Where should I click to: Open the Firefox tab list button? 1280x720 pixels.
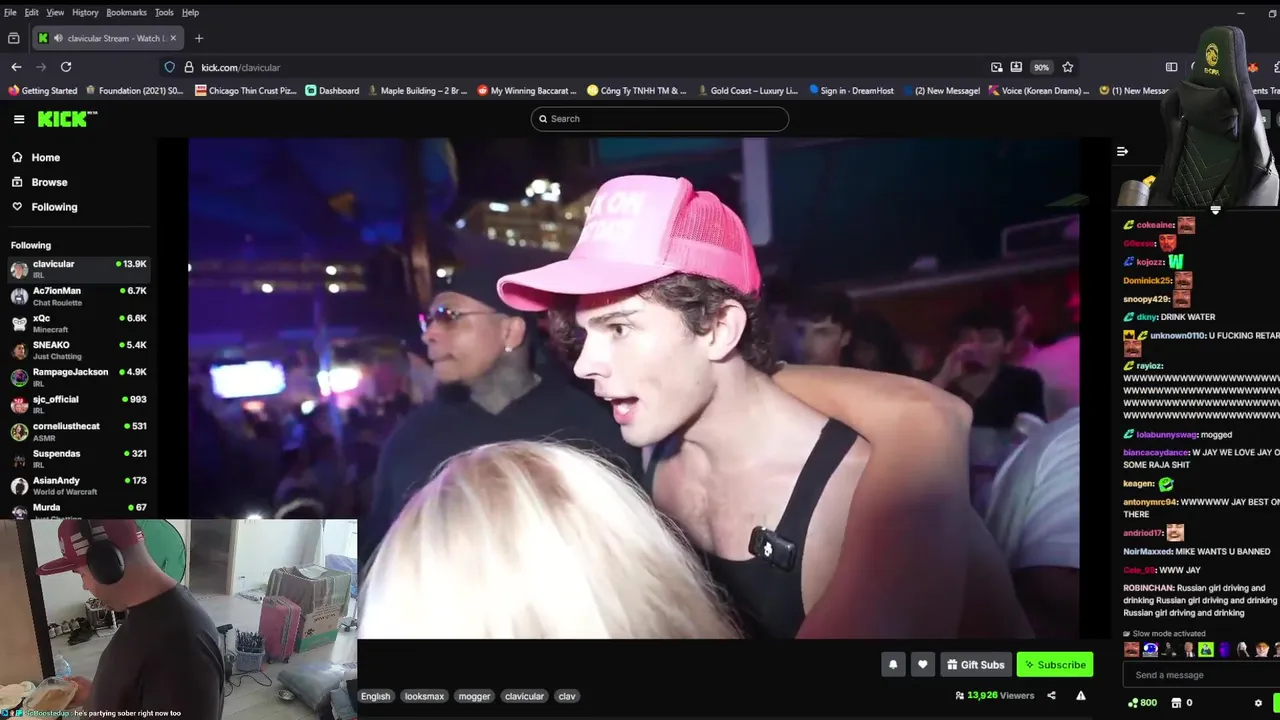click(x=14, y=38)
